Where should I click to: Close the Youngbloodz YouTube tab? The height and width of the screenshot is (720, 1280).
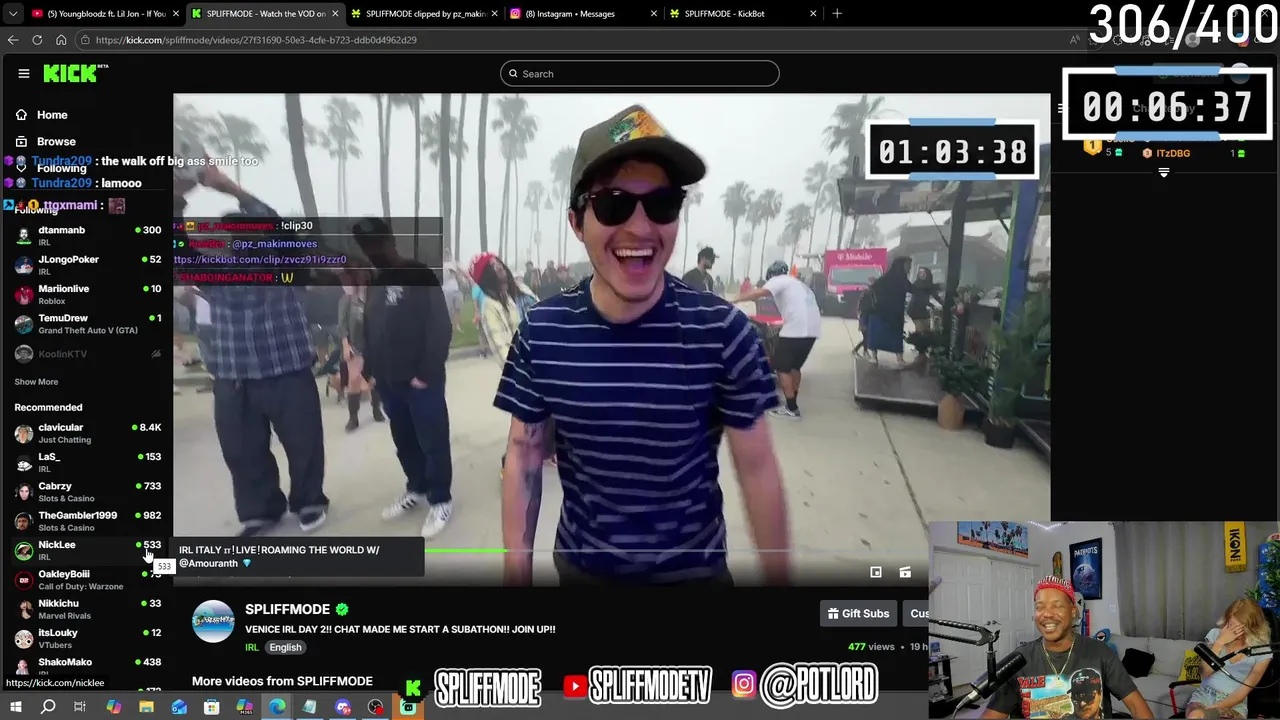tap(176, 14)
